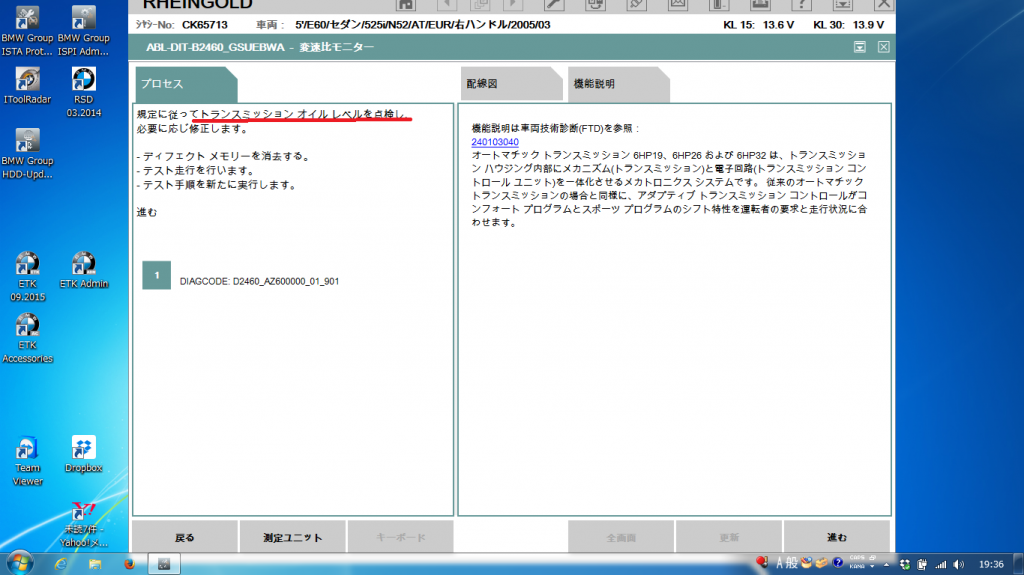The height and width of the screenshot is (575, 1024).
Task: Toggle the KANA indicator on language bar
Action: point(857,567)
